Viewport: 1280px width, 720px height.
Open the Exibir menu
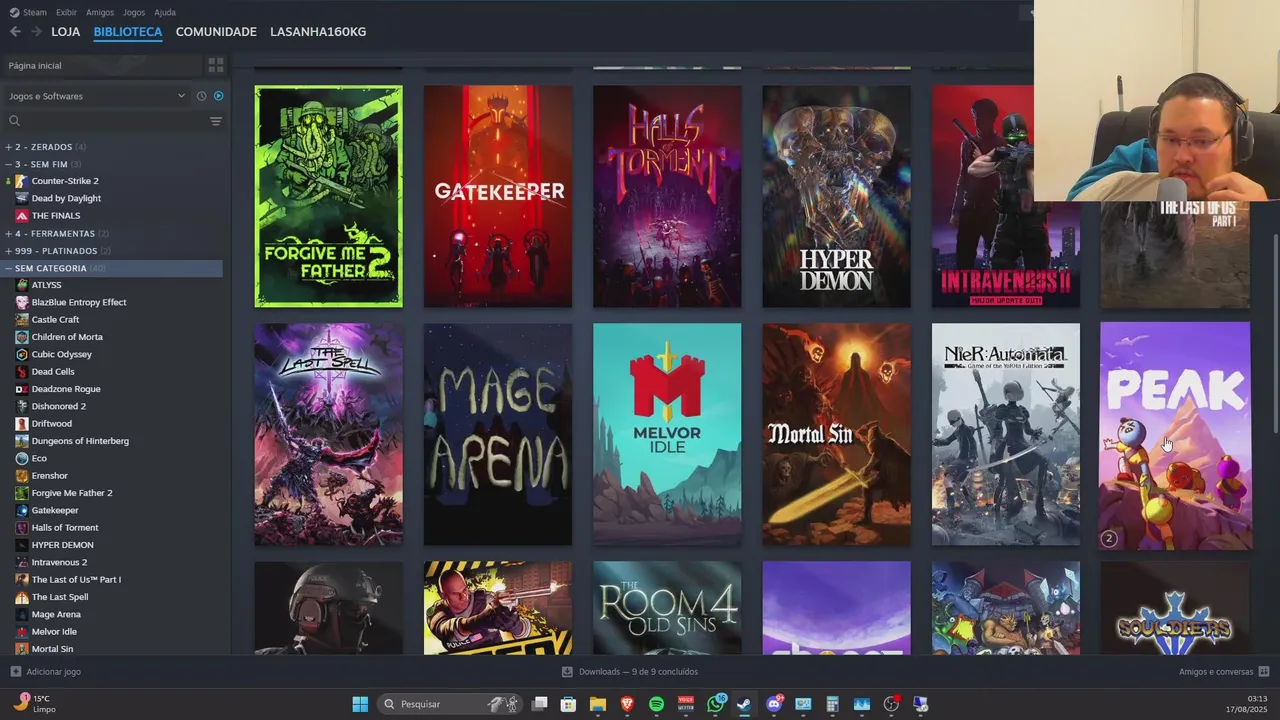pyautogui.click(x=66, y=12)
